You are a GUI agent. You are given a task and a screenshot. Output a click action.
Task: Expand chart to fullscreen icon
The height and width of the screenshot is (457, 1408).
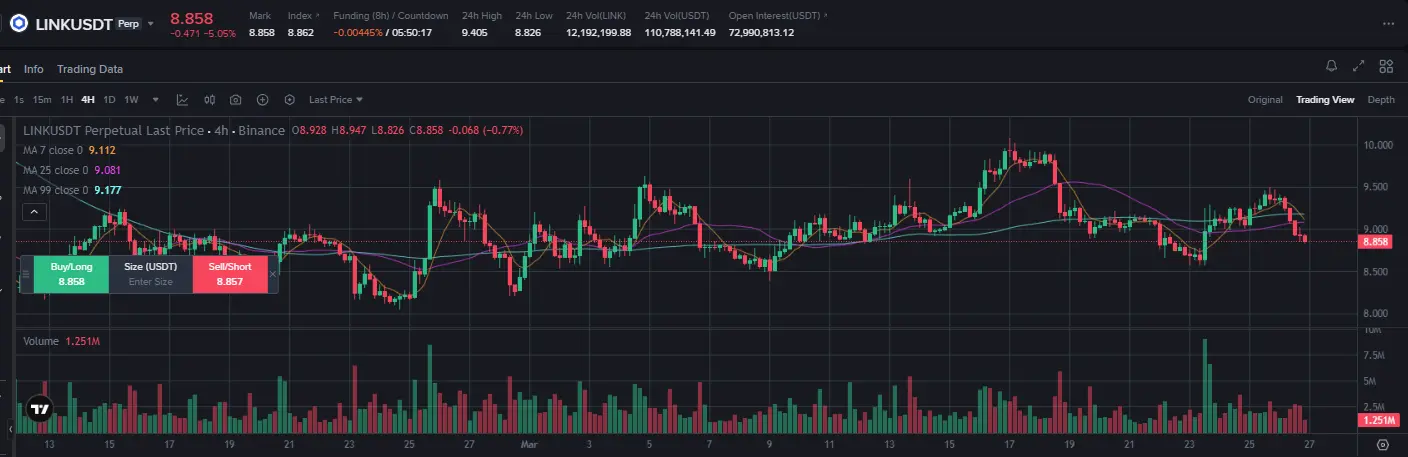click(x=1359, y=67)
